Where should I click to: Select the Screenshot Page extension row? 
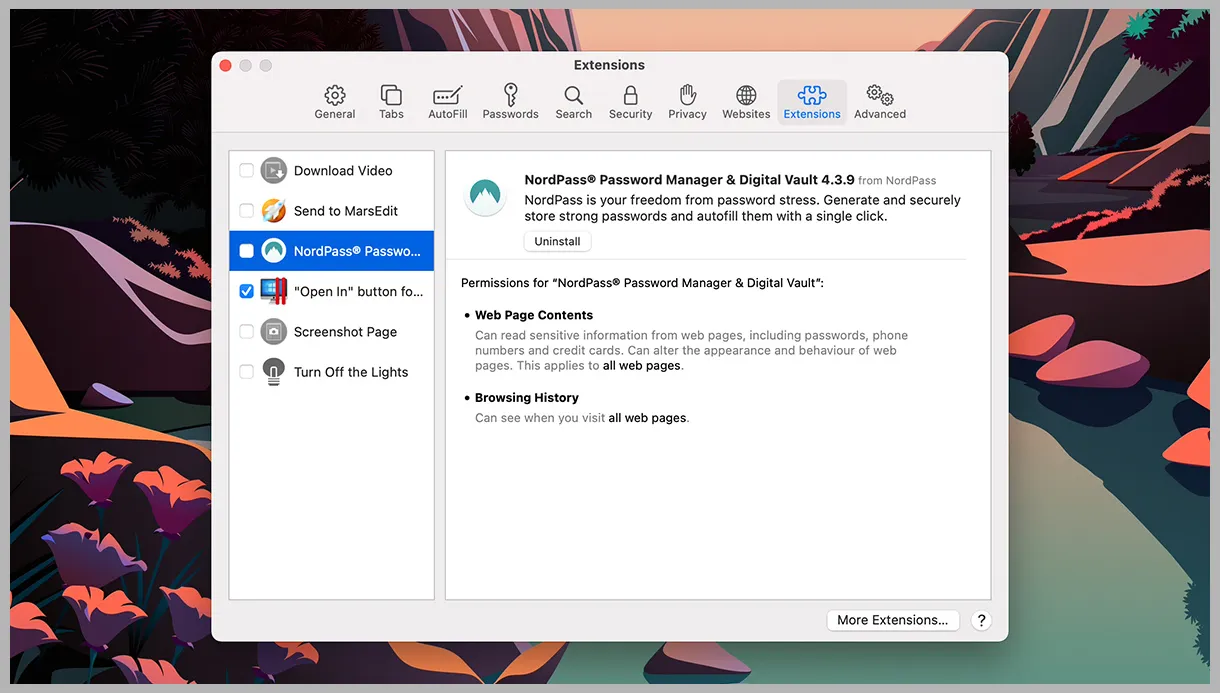pos(345,332)
